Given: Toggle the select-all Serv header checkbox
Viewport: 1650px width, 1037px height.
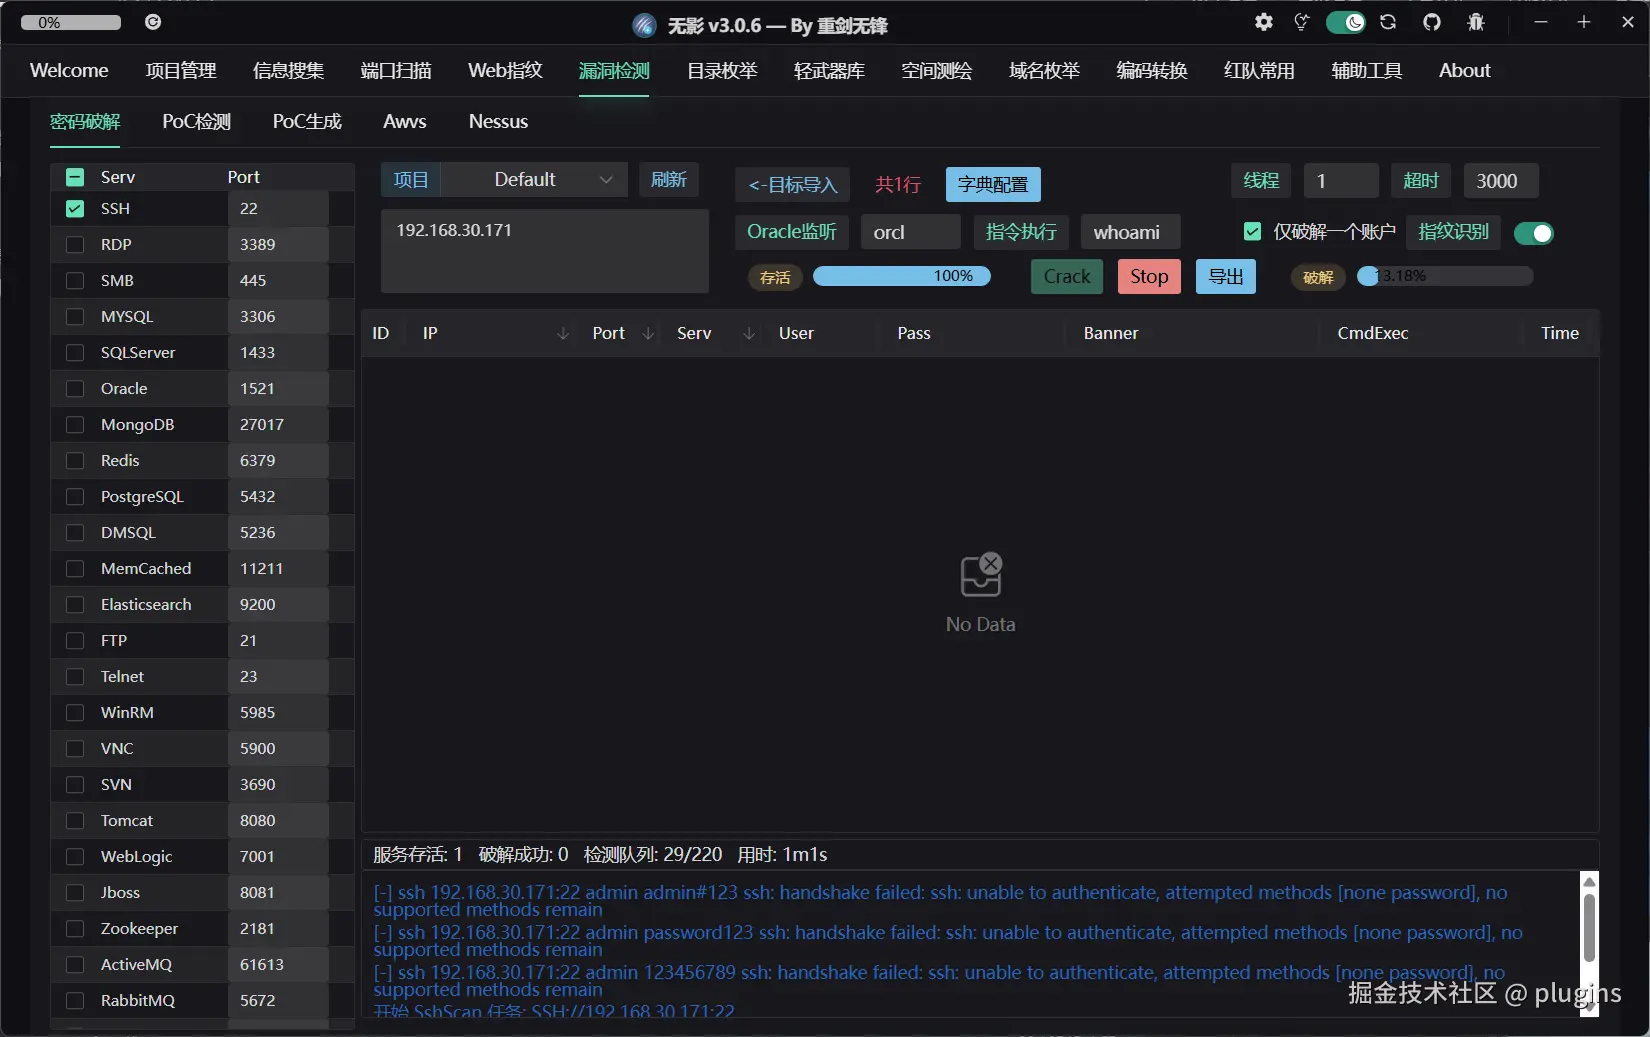Looking at the screenshot, I should pyautogui.click(x=75, y=177).
